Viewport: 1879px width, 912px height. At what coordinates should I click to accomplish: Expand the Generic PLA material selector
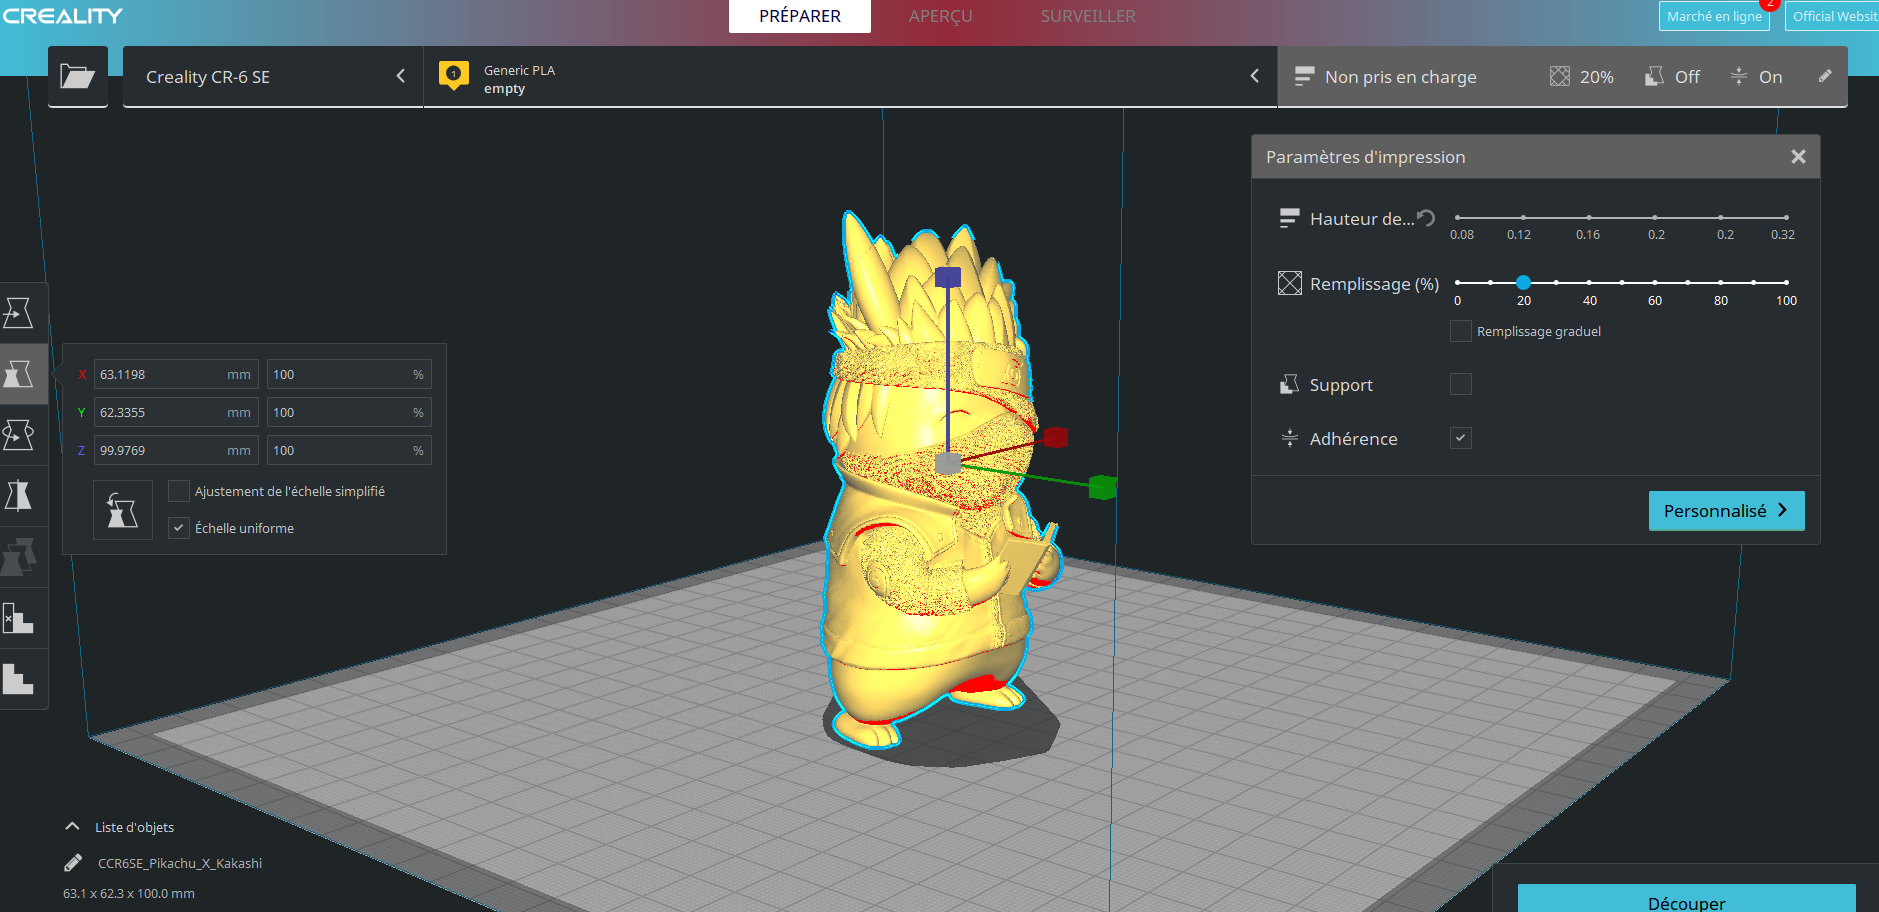850,76
